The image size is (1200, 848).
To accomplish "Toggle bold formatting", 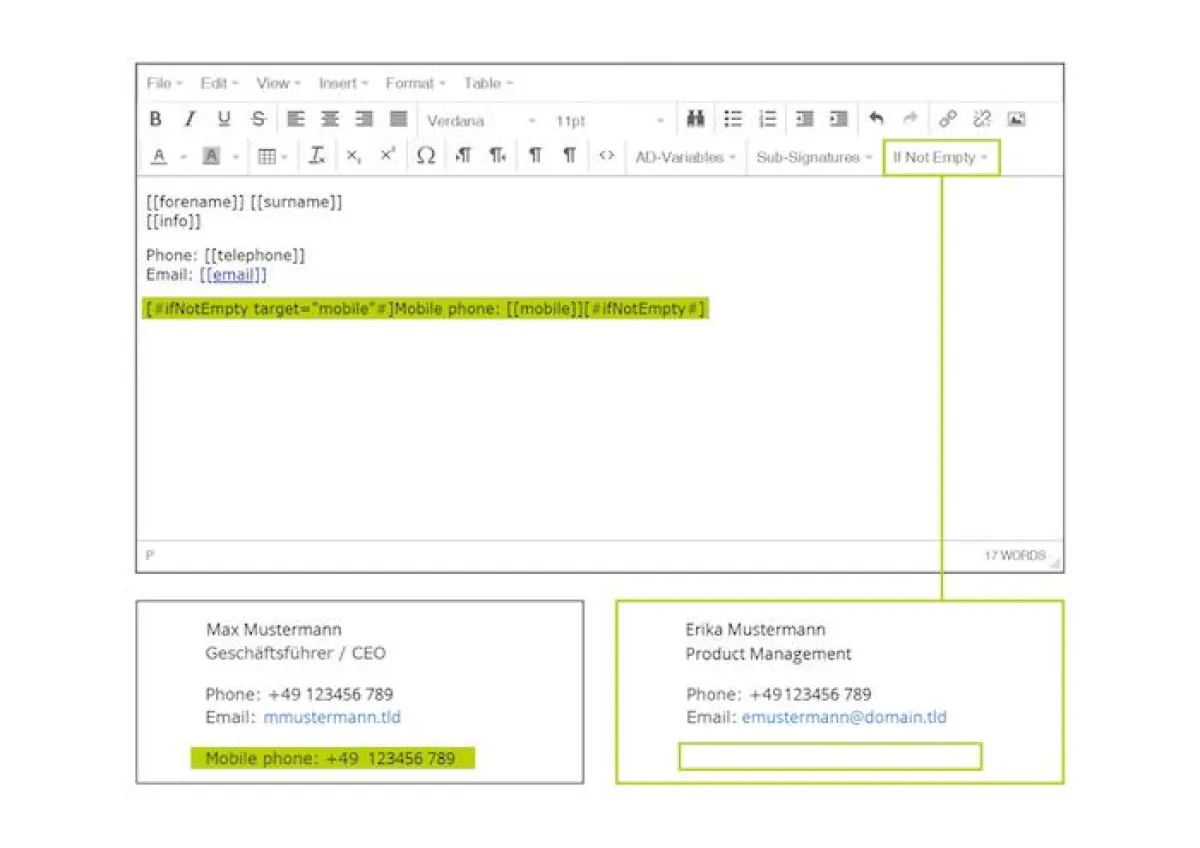I will [156, 119].
